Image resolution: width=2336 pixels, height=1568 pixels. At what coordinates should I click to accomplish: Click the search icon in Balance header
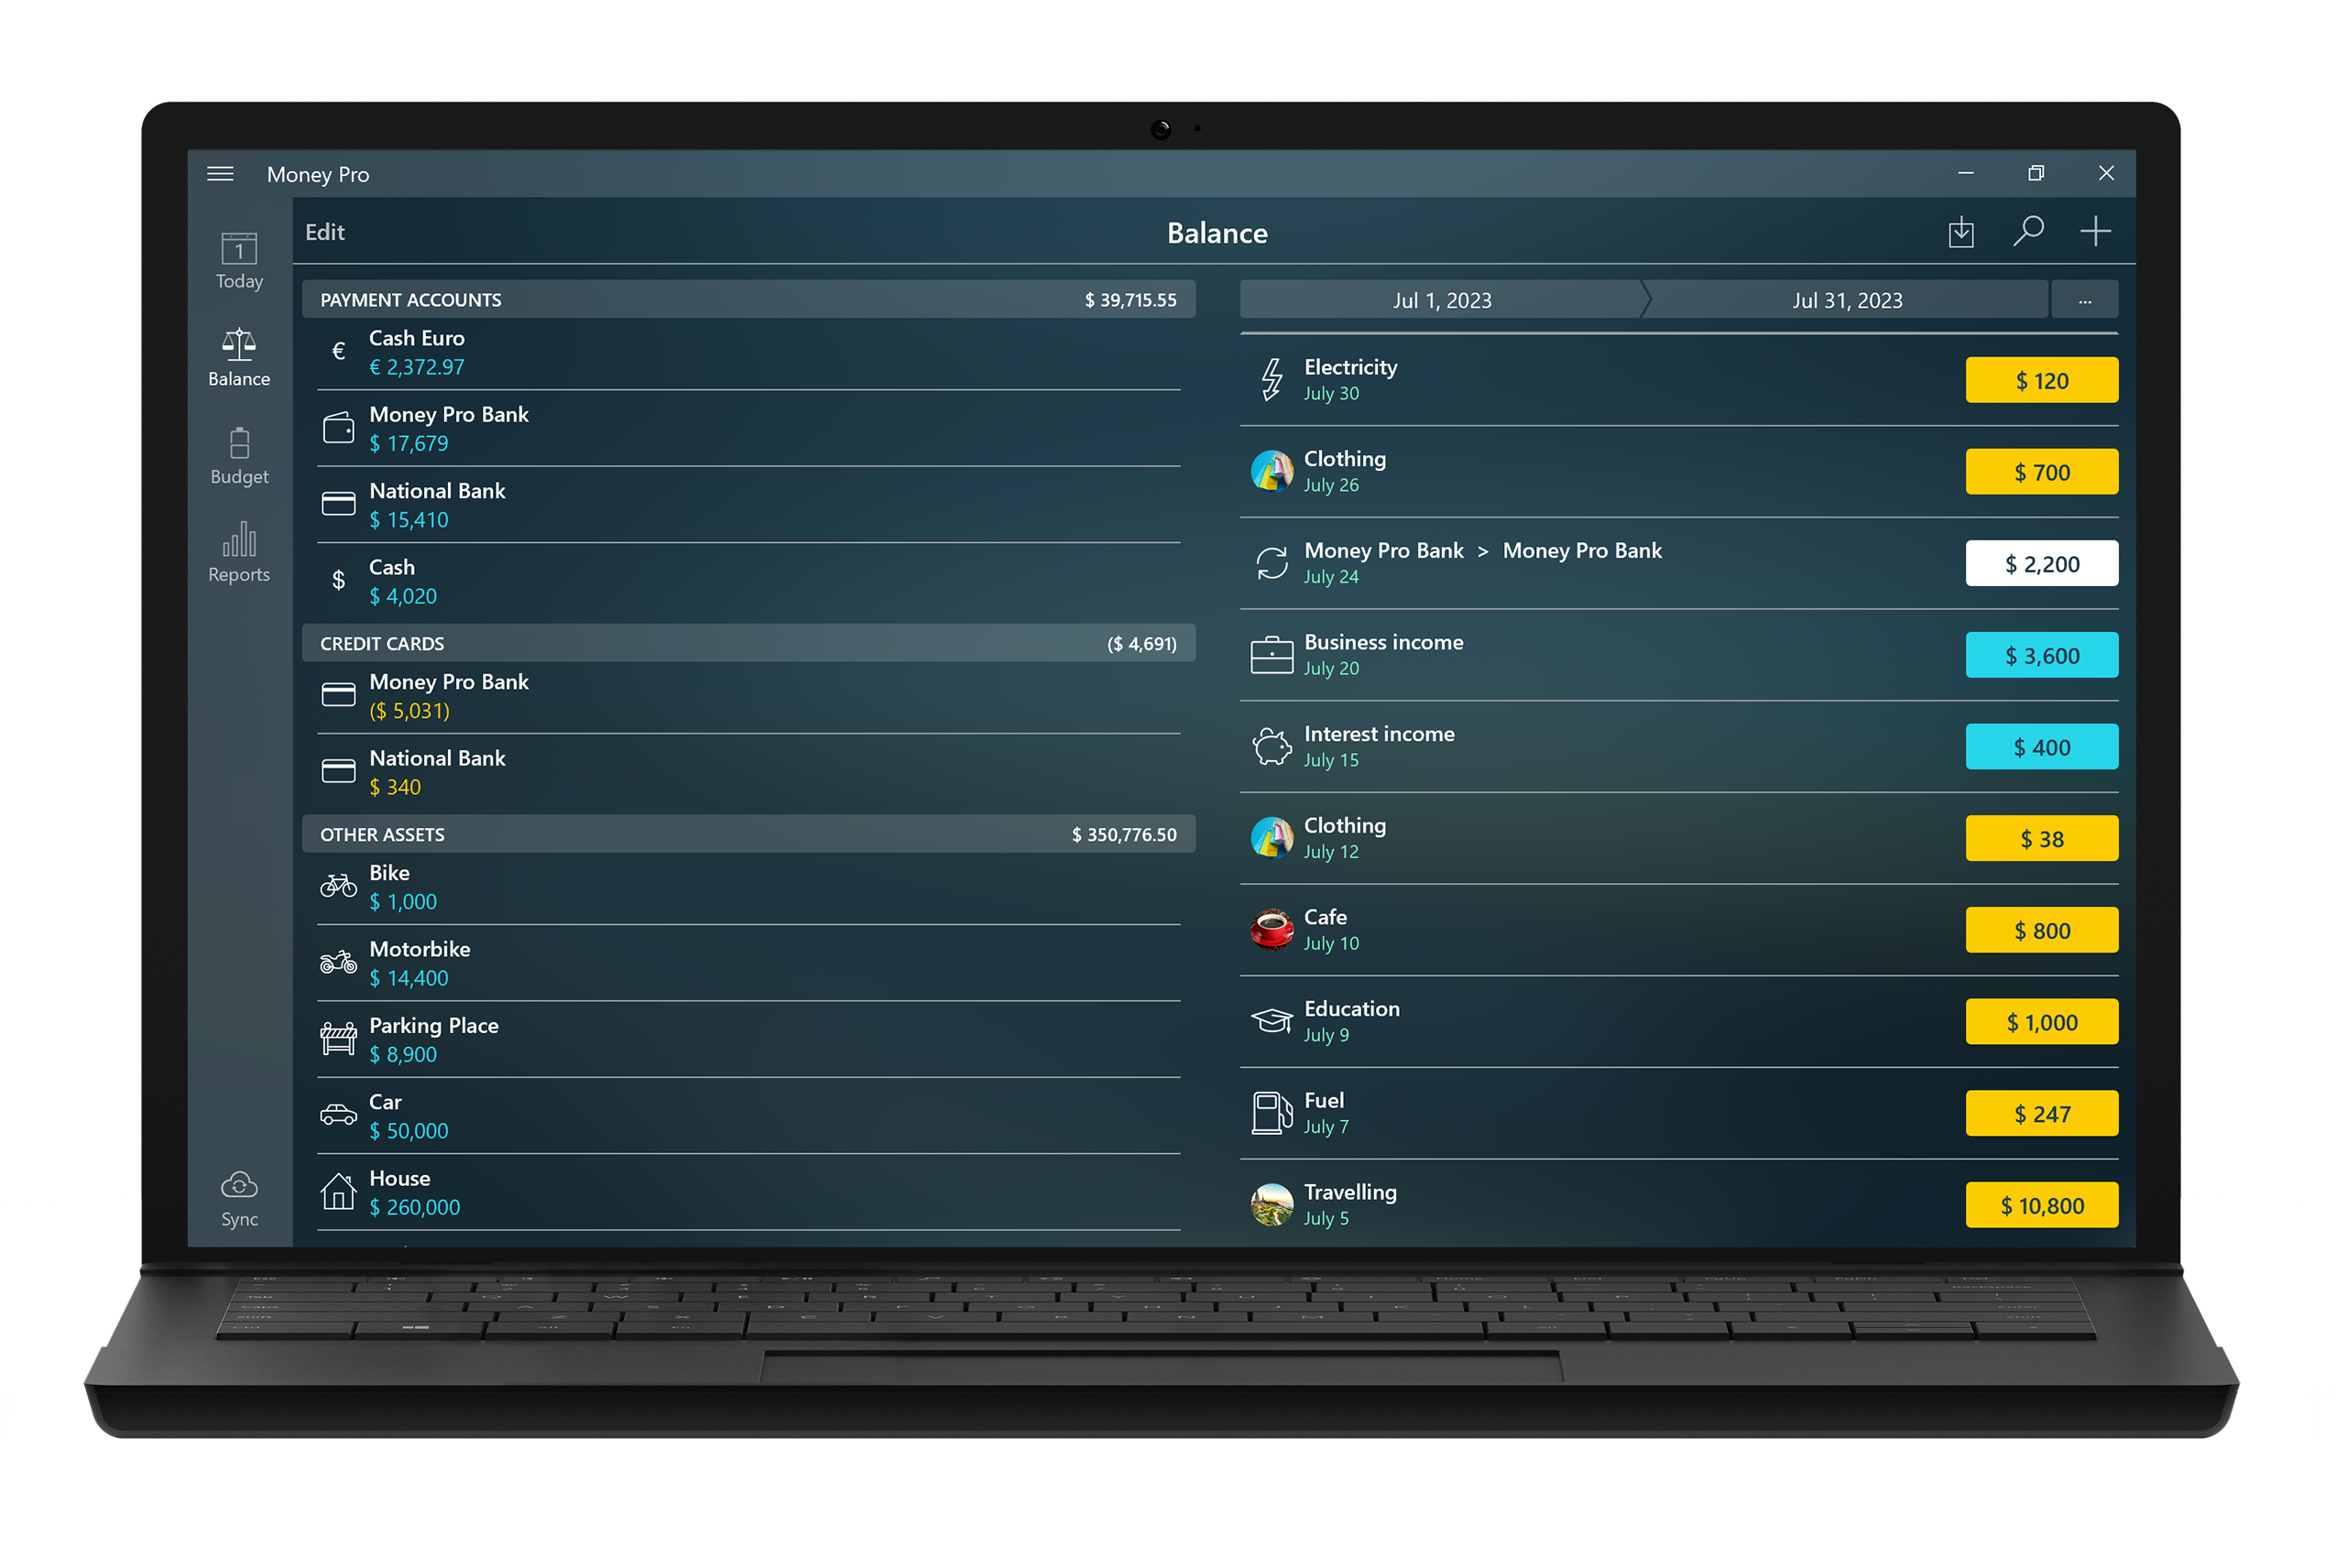[x=2028, y=229]
